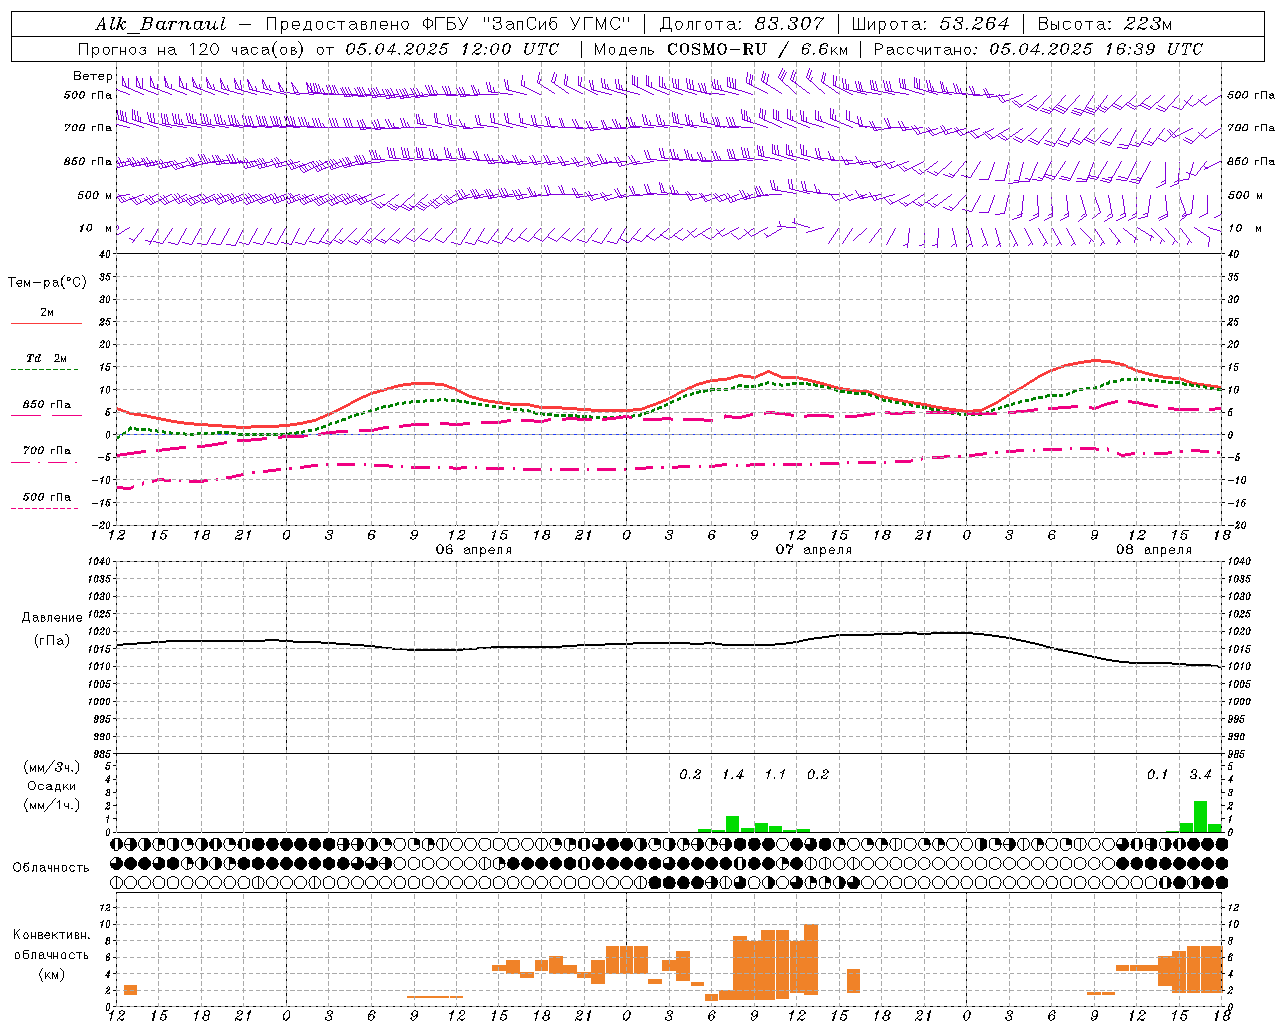Click the 1010 value on right pressure axis

coord(1238,667)
